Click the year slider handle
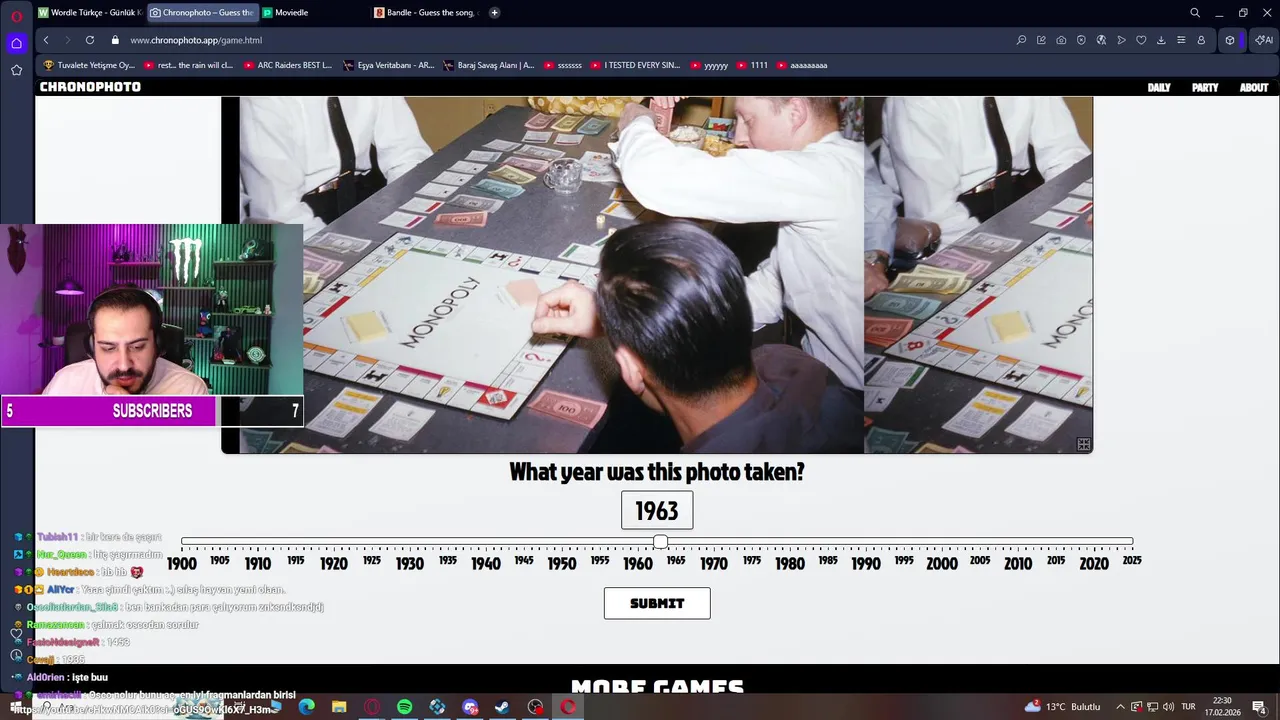 click(660, 541)
